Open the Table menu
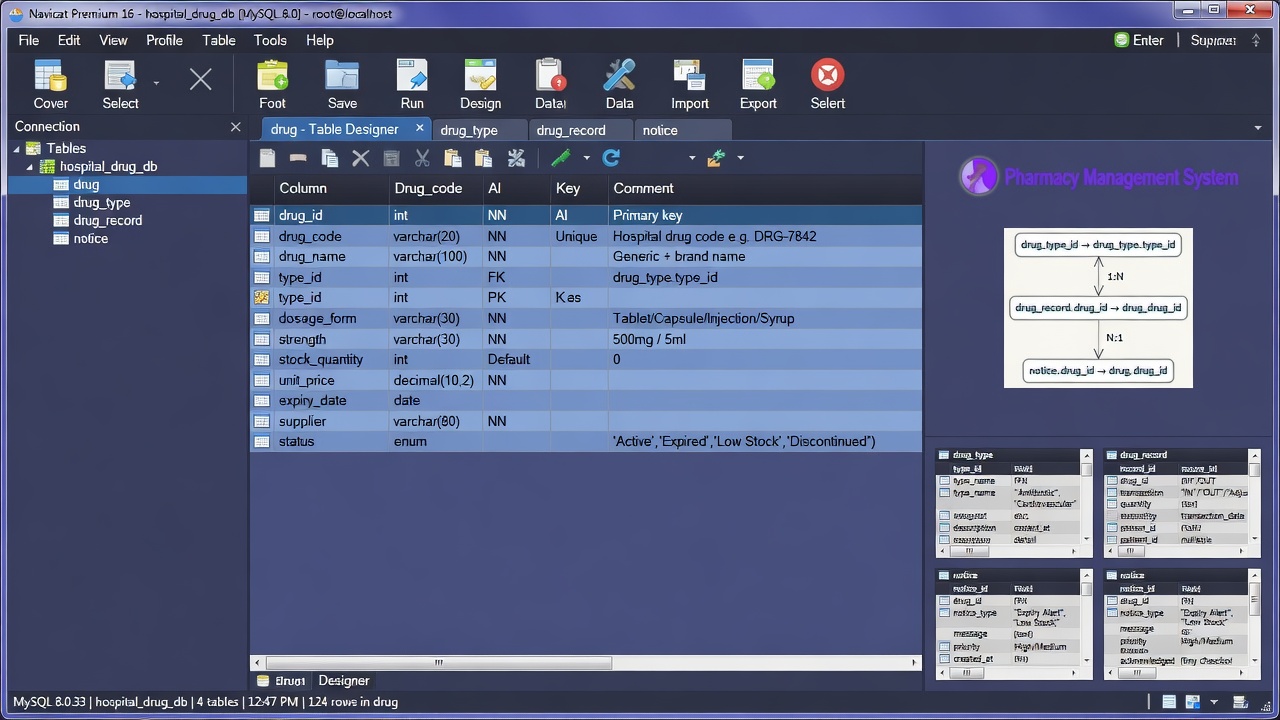Viewport: 1280px width, 720px height. [x=219, y=40]
